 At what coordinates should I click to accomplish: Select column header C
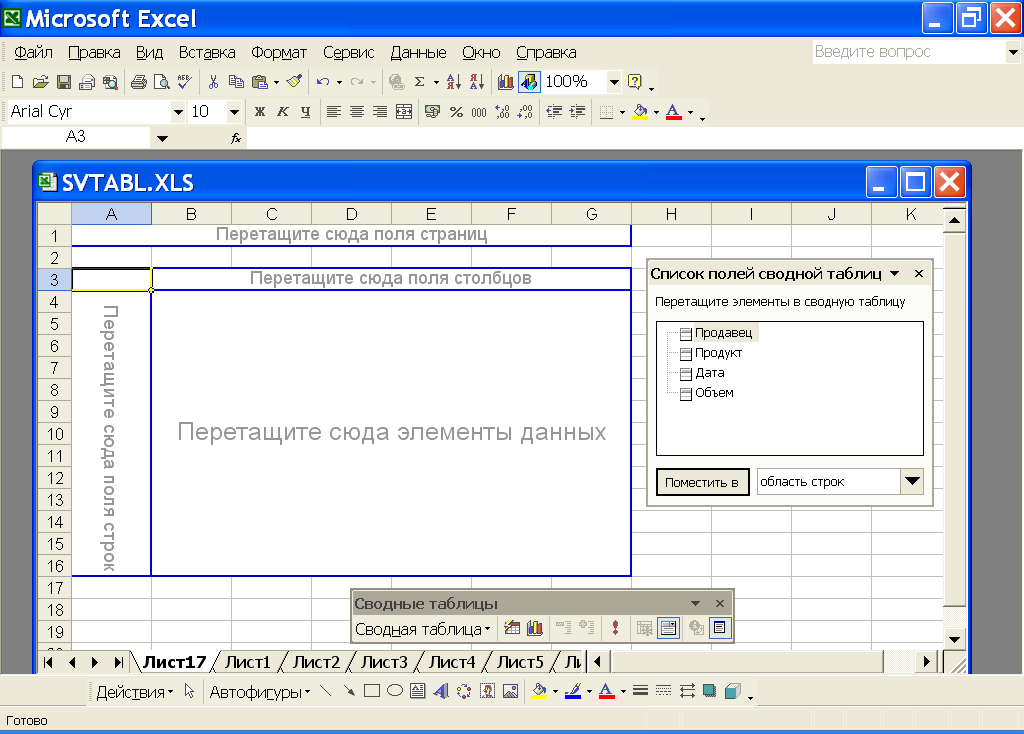coord(272,214)
